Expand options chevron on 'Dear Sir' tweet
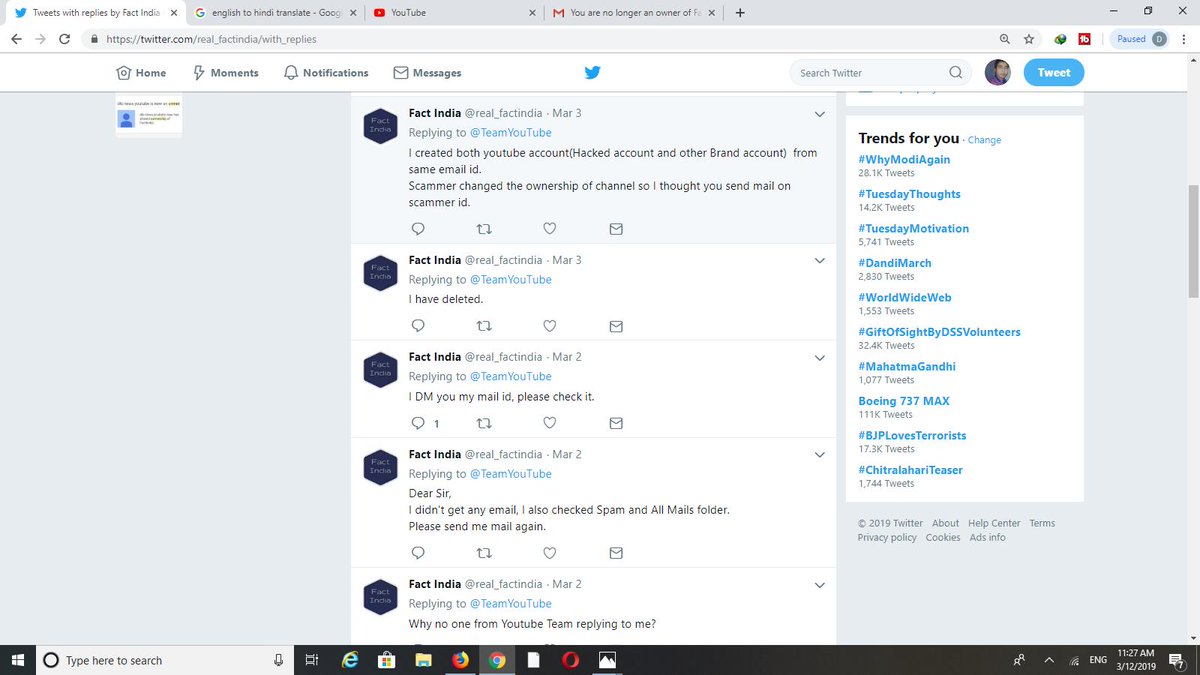 click(x=820, y=455)
